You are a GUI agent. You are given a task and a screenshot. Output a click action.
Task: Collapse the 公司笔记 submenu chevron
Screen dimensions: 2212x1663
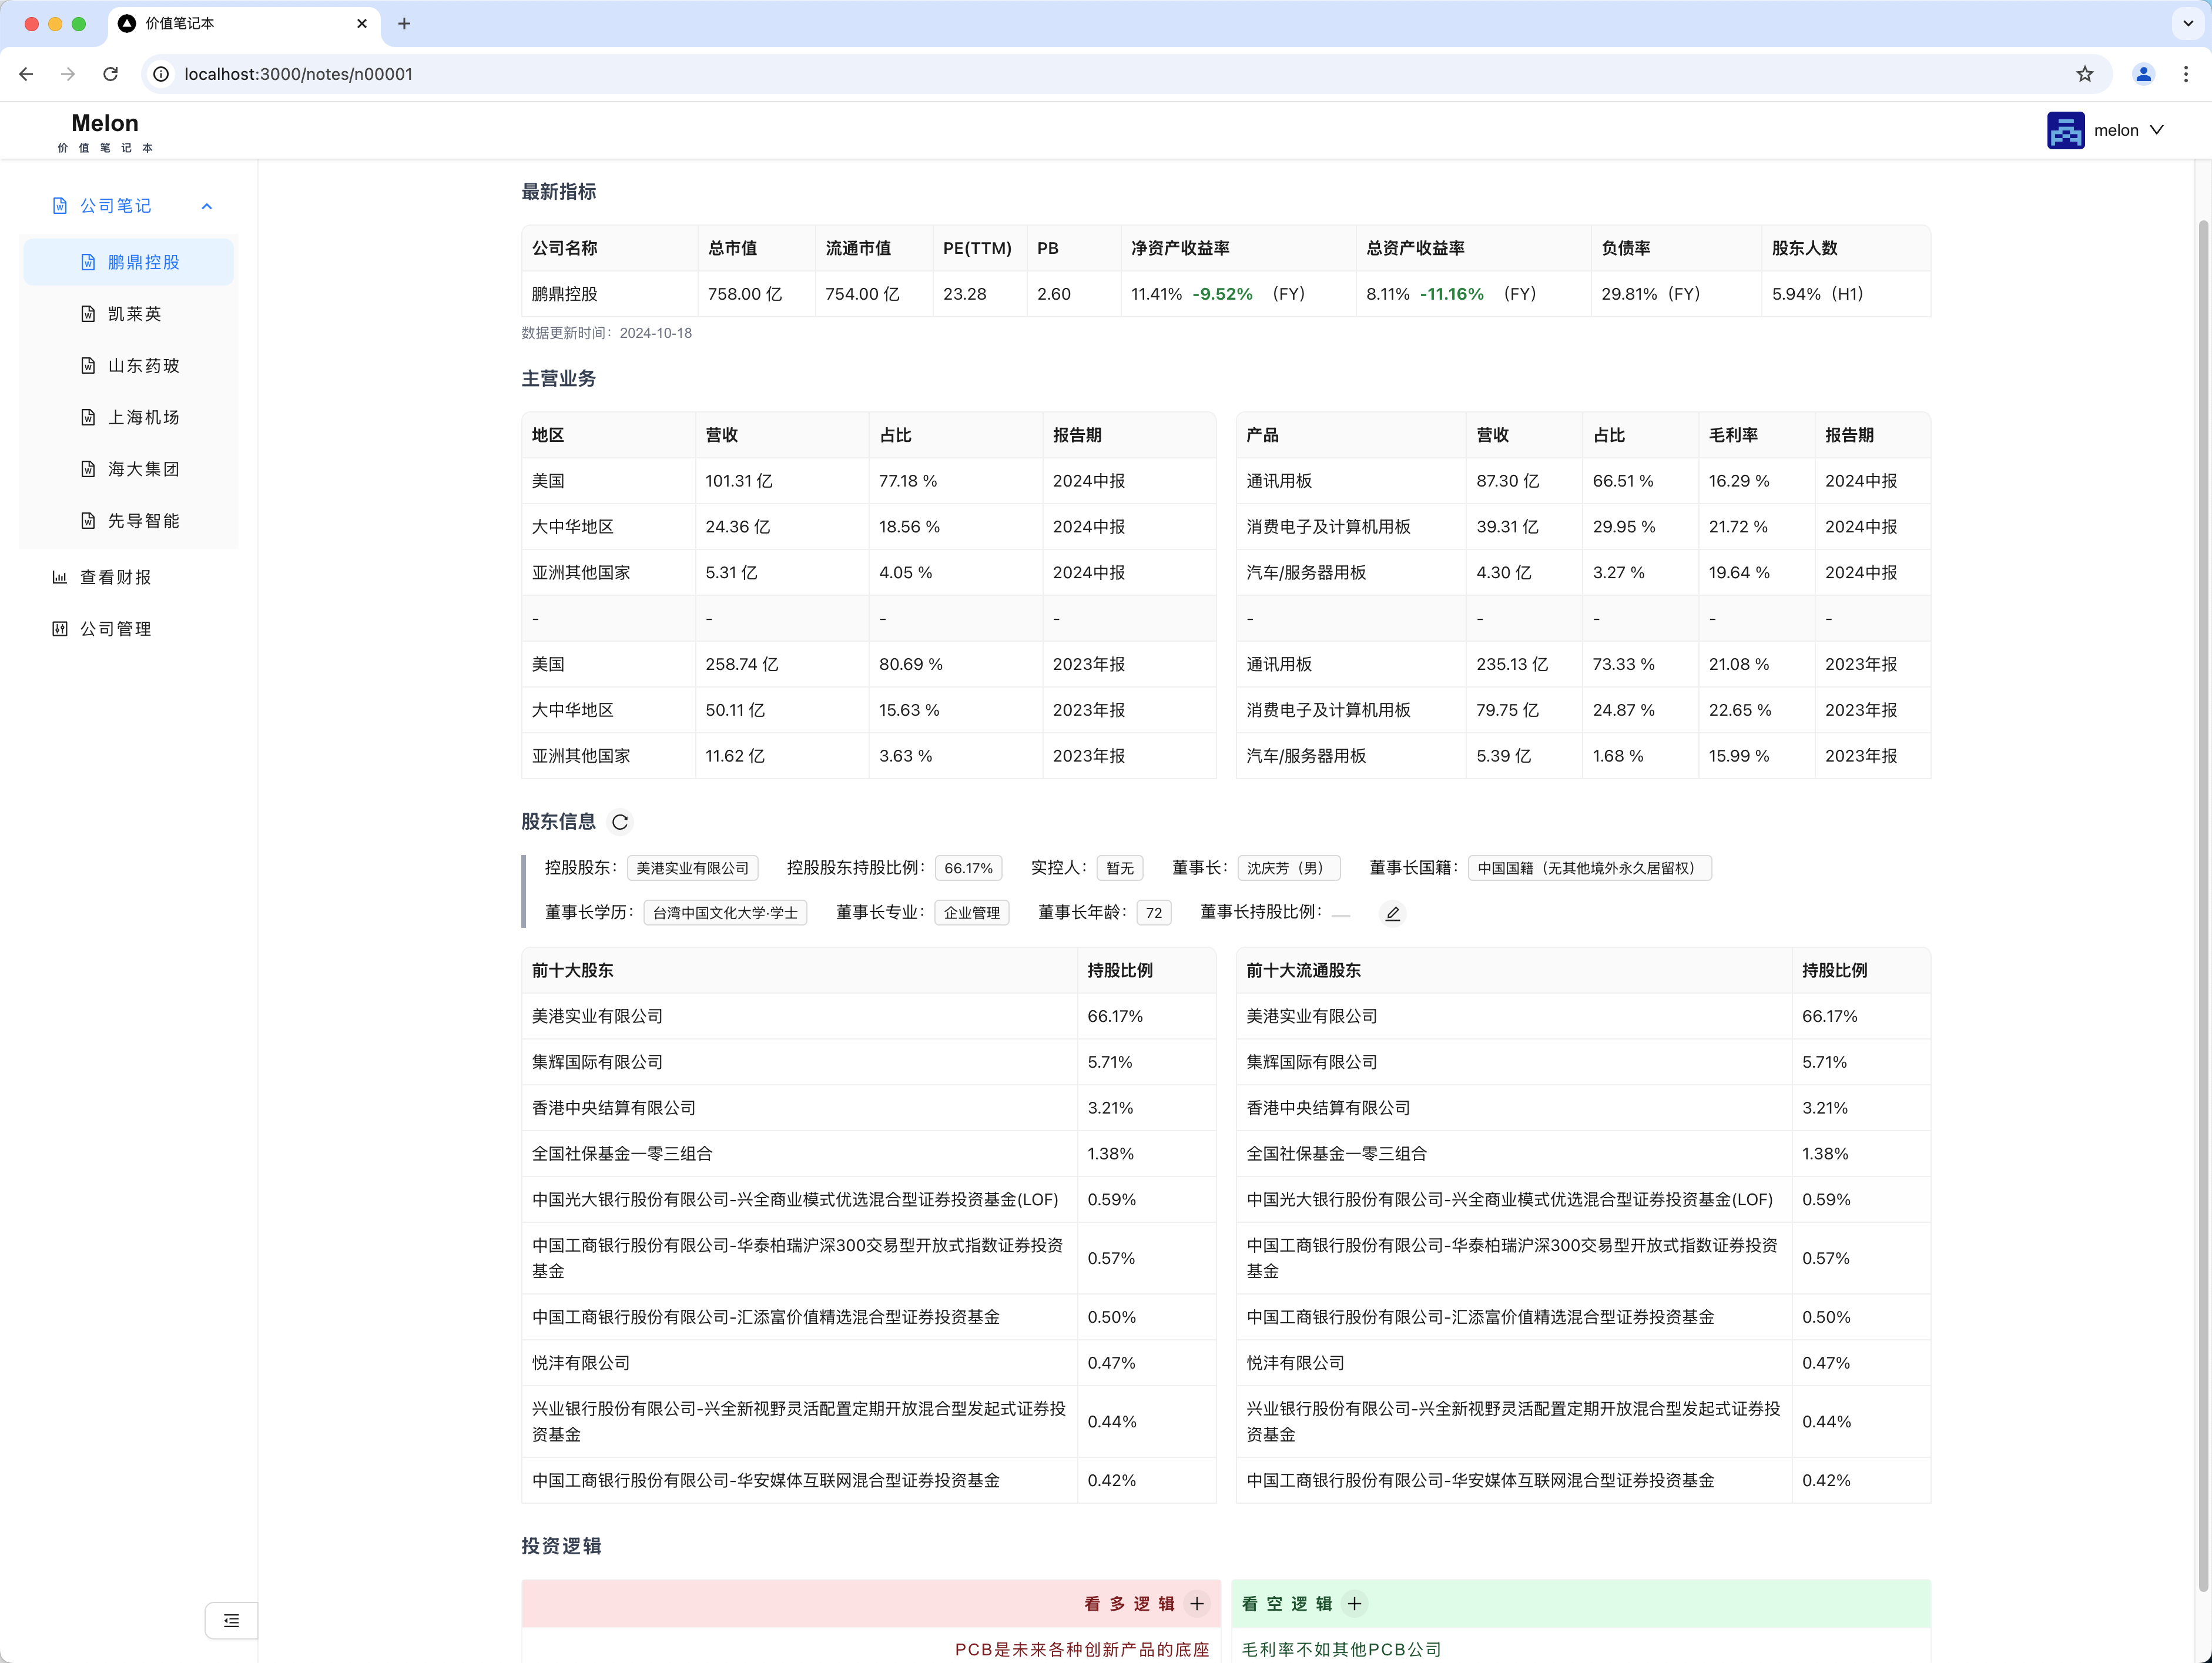click(x=207, y=206)
